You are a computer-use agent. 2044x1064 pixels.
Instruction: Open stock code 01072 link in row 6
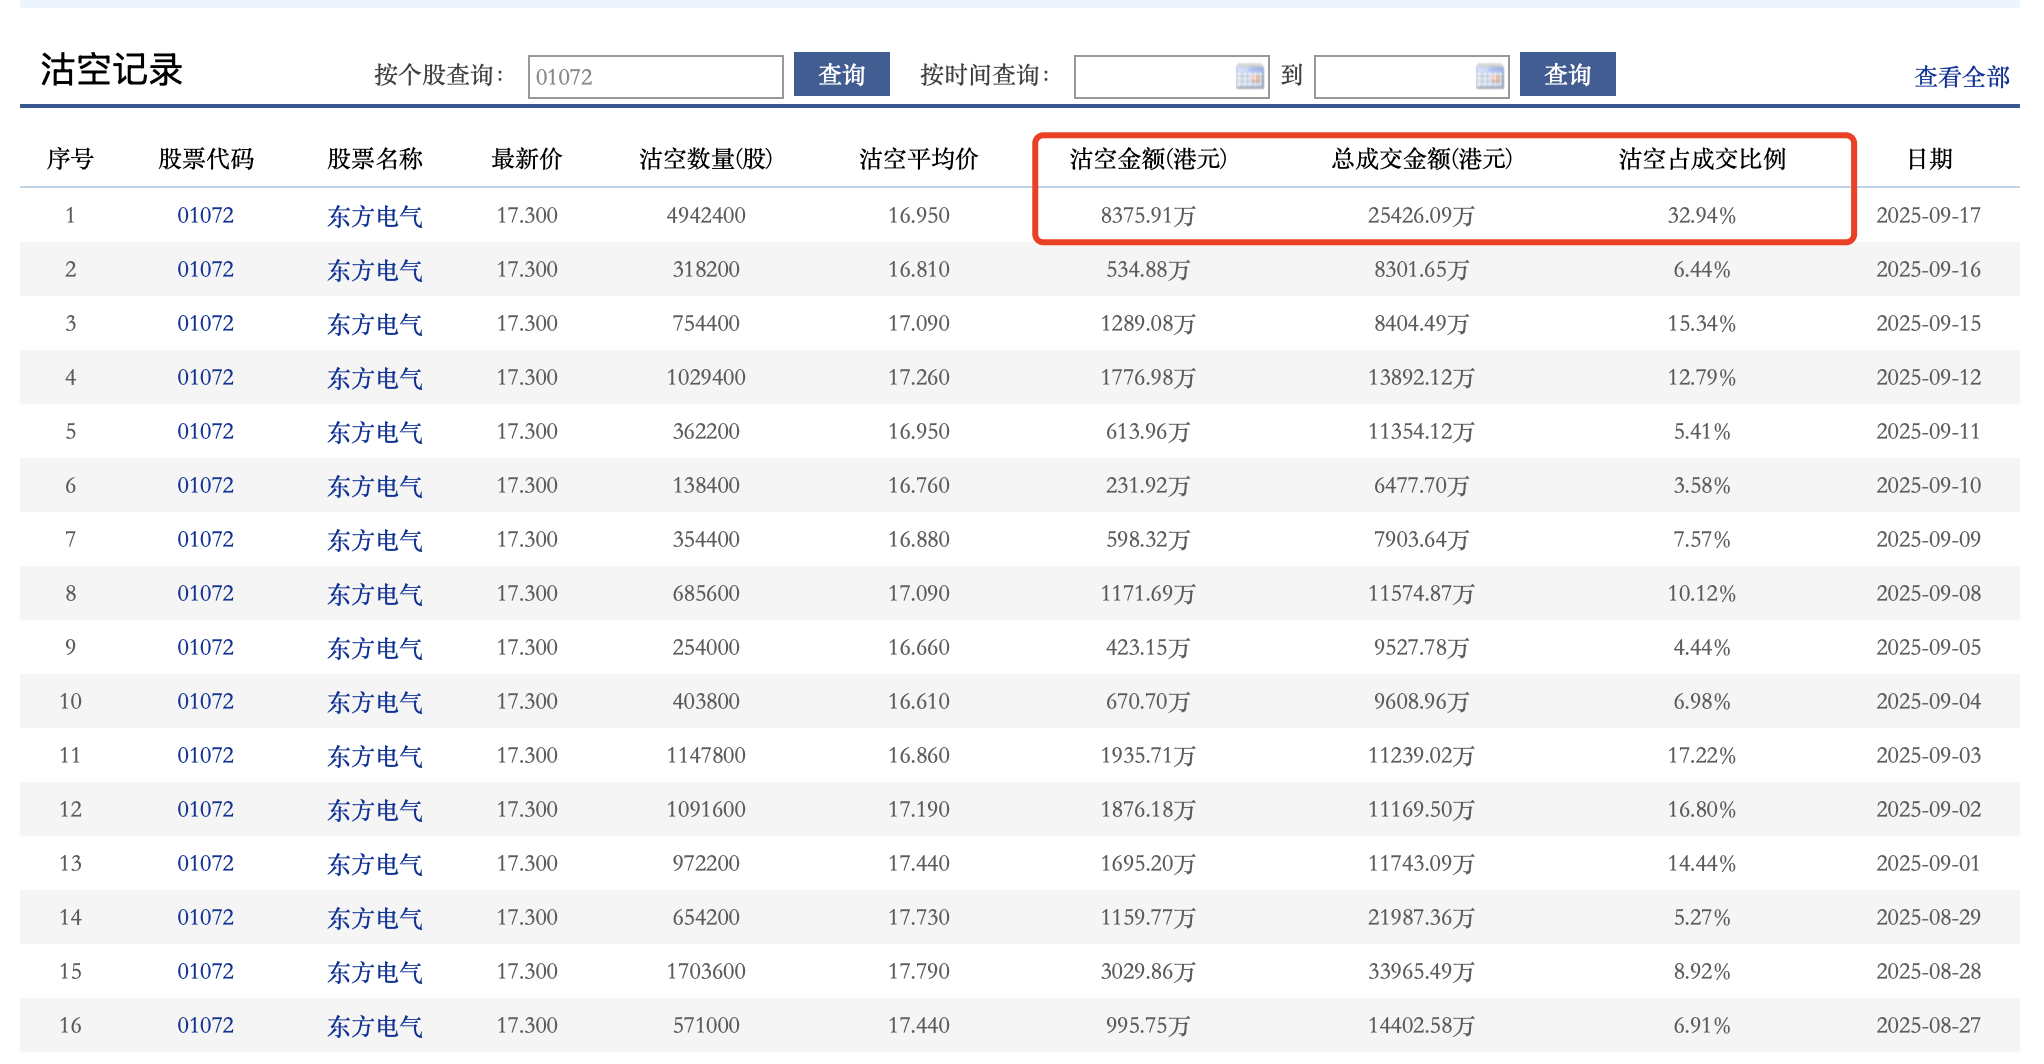(205, 485)
